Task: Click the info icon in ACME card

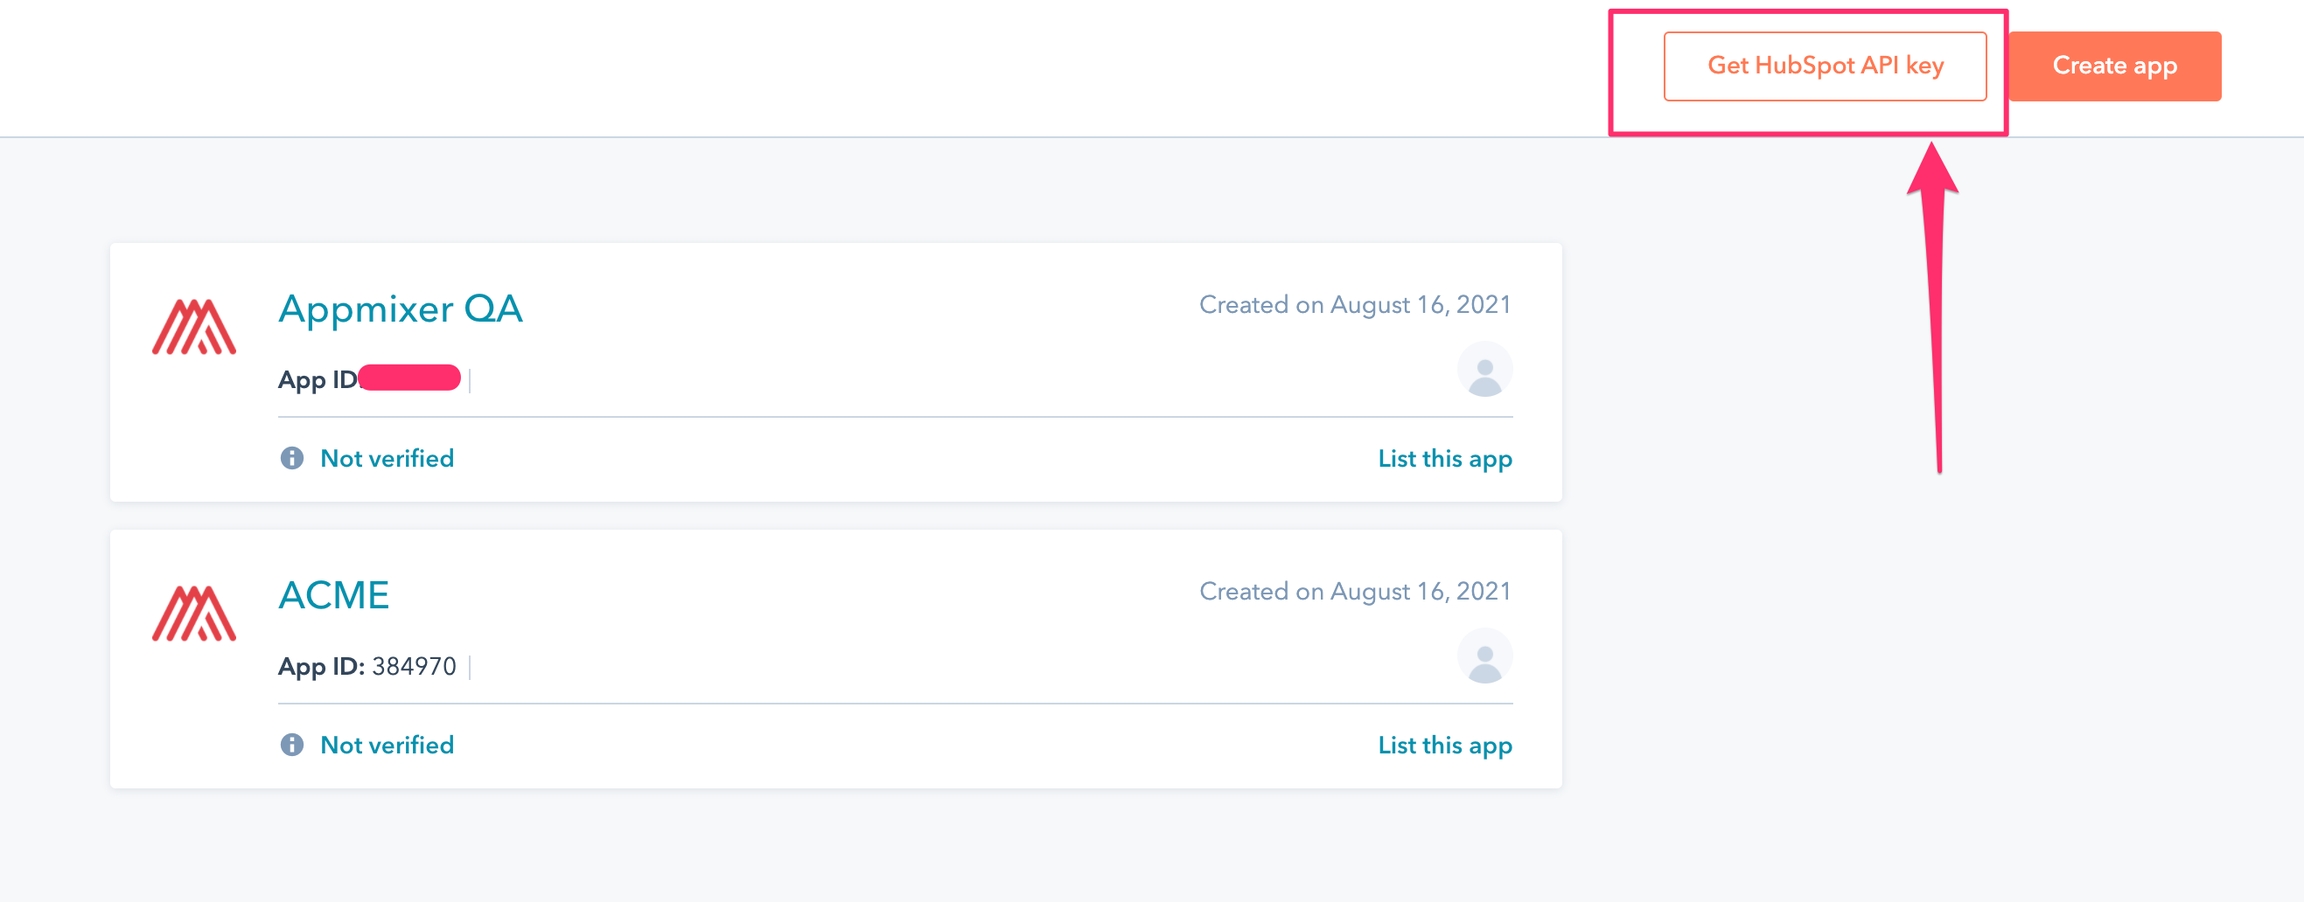Action: pos(292,745)
